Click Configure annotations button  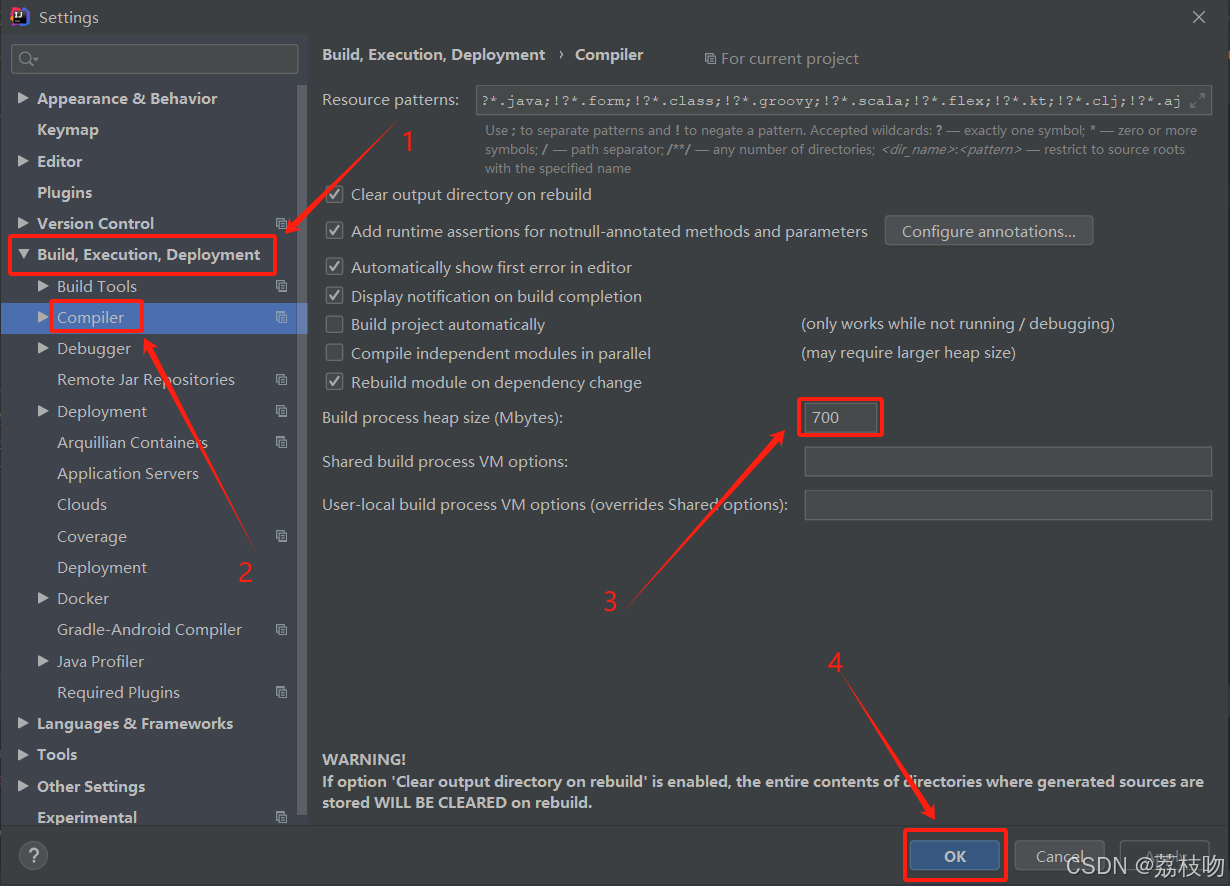click(989, 231)
